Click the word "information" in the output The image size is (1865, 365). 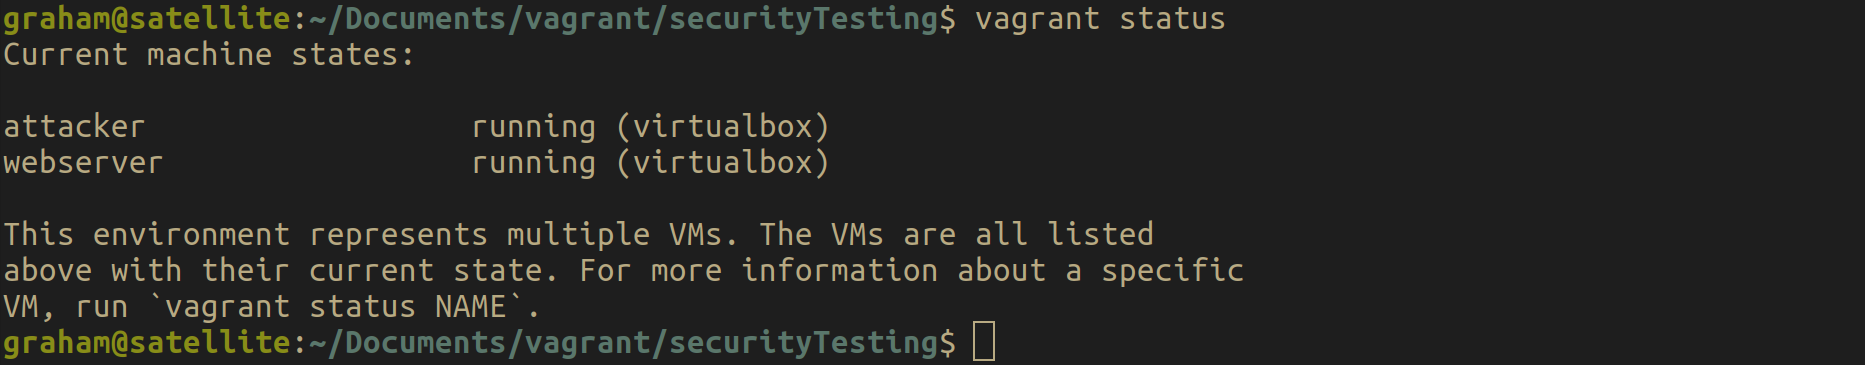tap(839, 270)
